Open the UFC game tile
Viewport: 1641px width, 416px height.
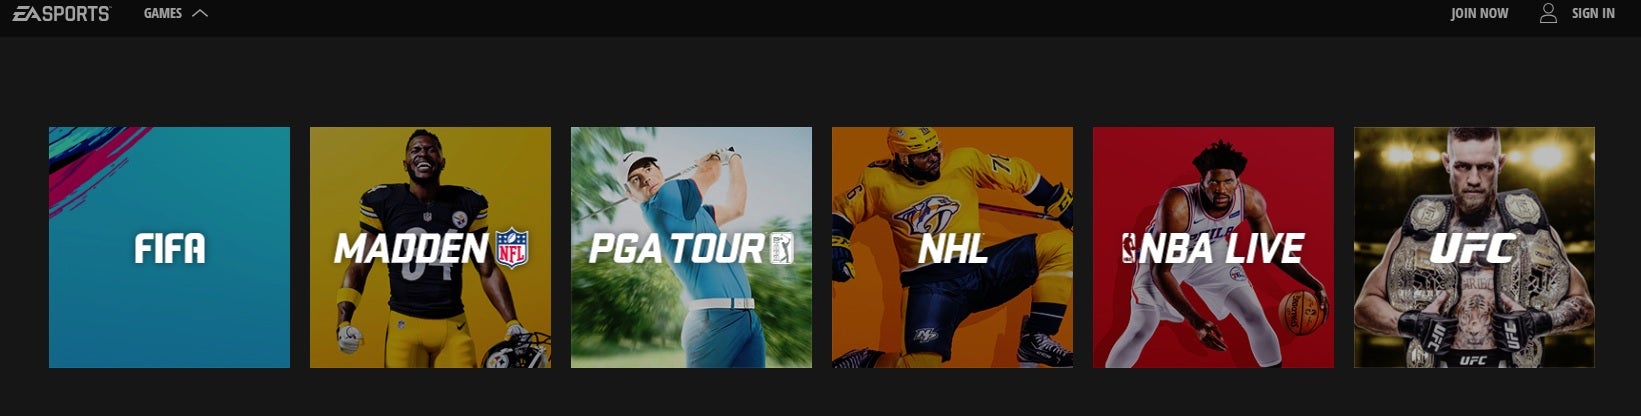(x=1474, y=247)
